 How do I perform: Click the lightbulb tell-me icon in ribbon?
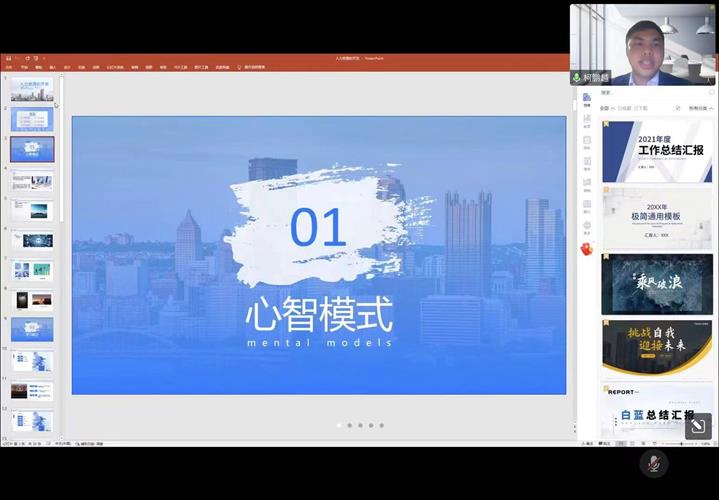pyautogui.click(x=238, y=67)
